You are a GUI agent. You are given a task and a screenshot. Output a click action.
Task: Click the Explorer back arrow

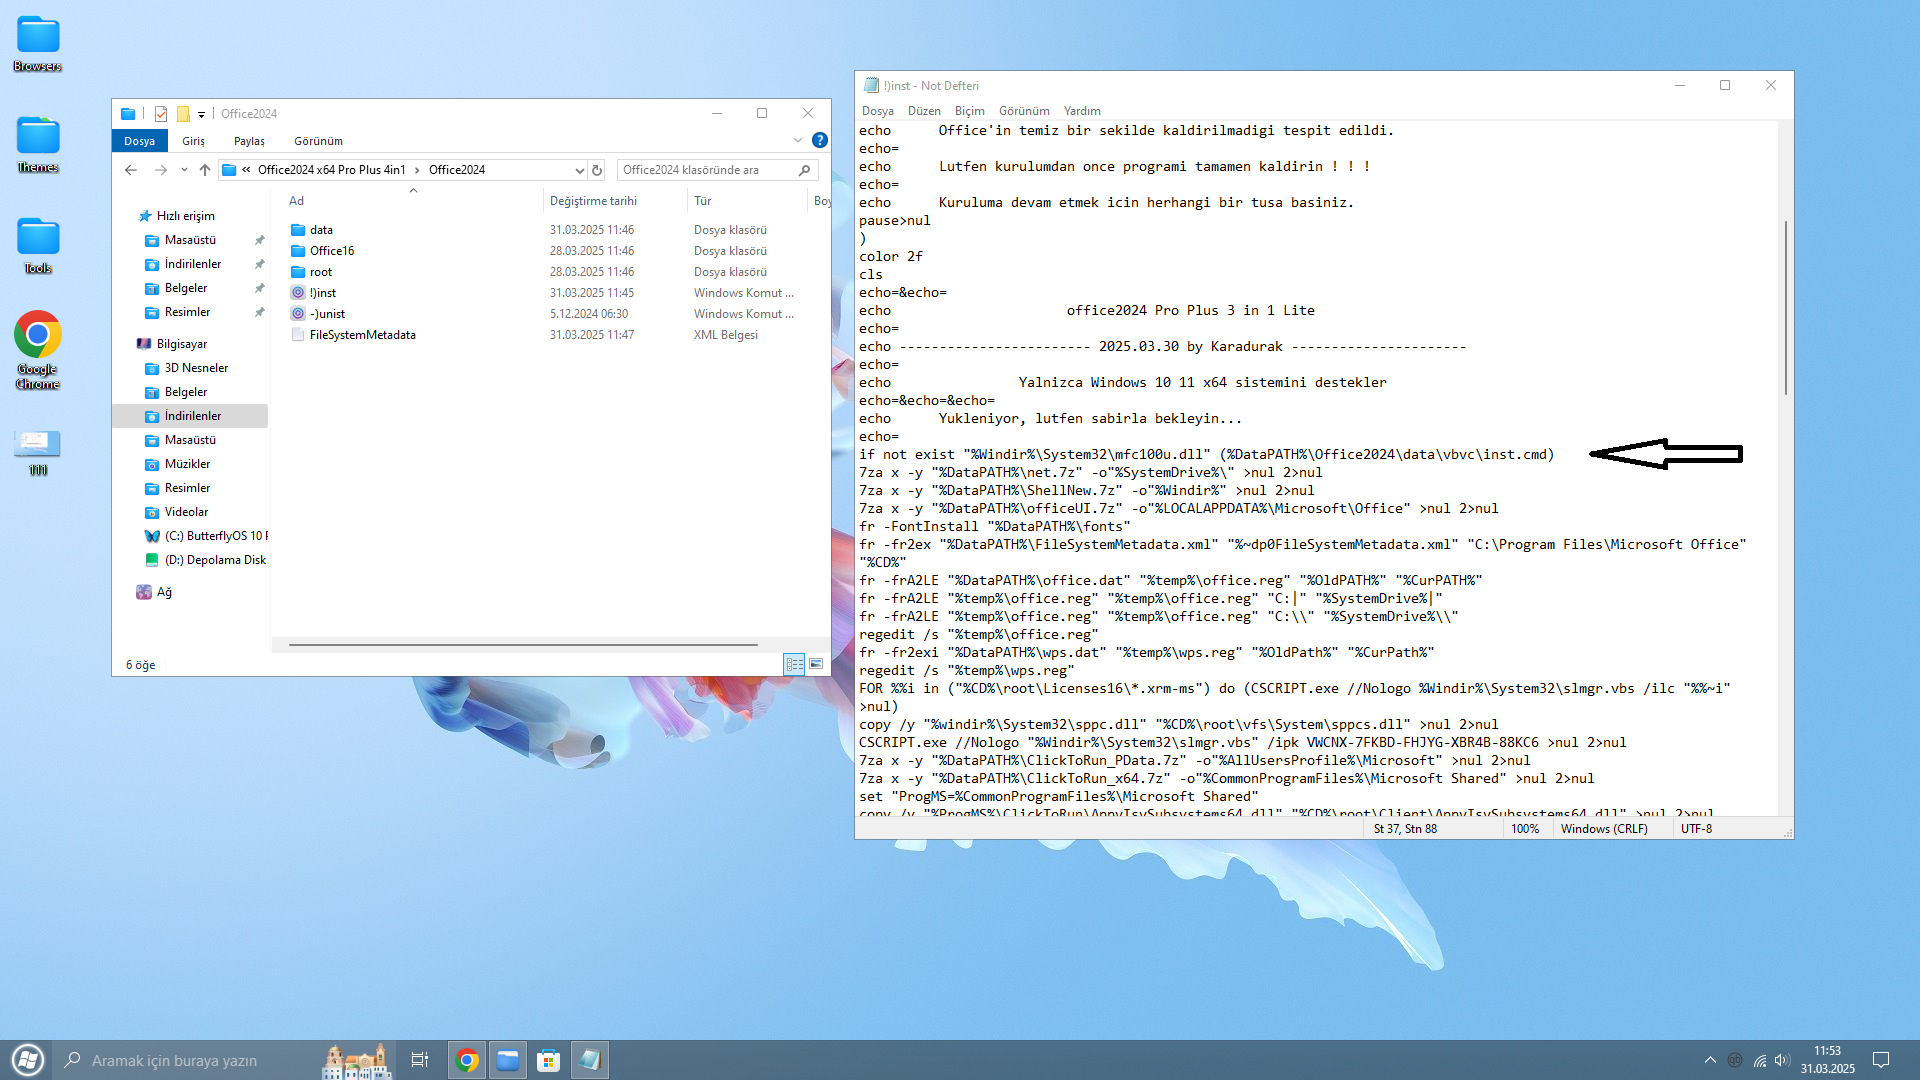click(131, 170)
